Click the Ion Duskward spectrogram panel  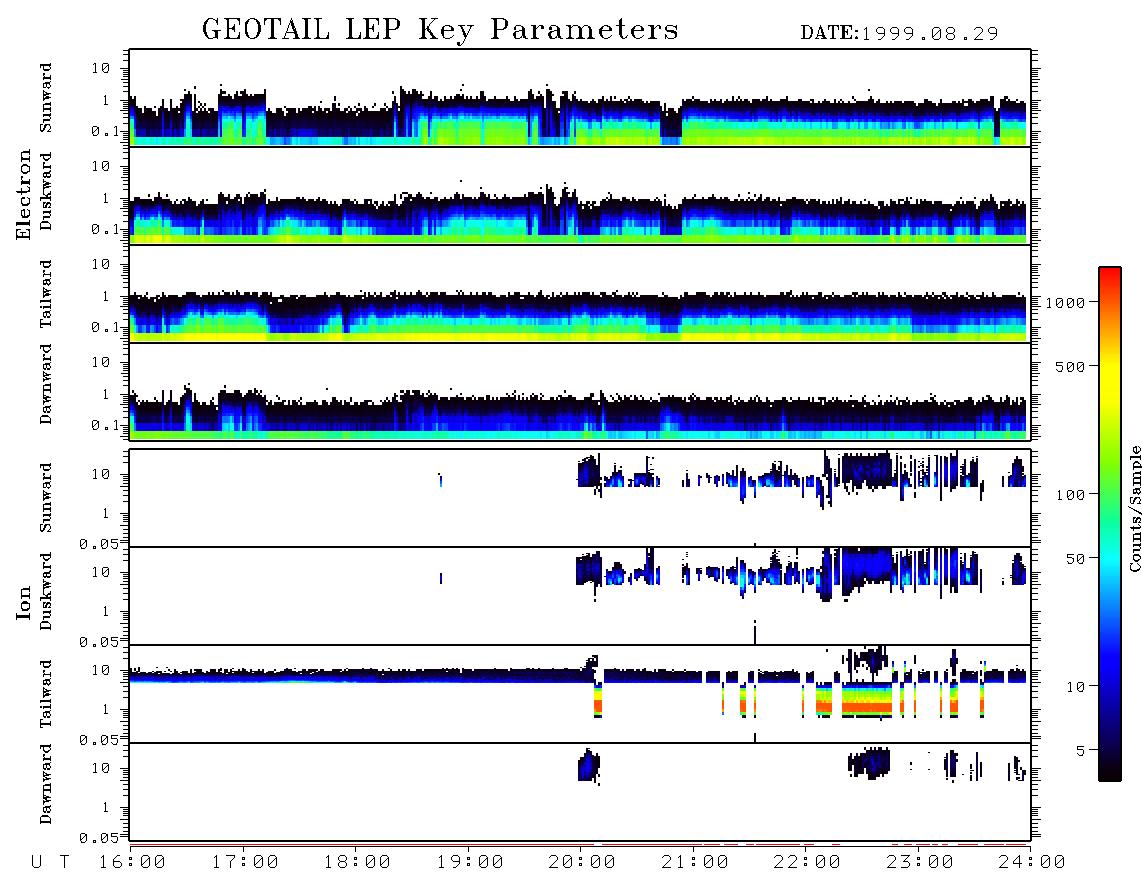tap(580, 596)
